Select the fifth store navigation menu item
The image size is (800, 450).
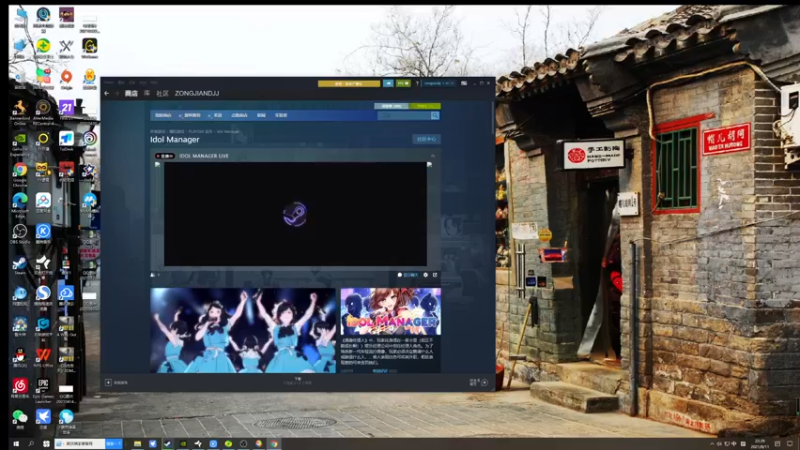click(x=261, y=115)
